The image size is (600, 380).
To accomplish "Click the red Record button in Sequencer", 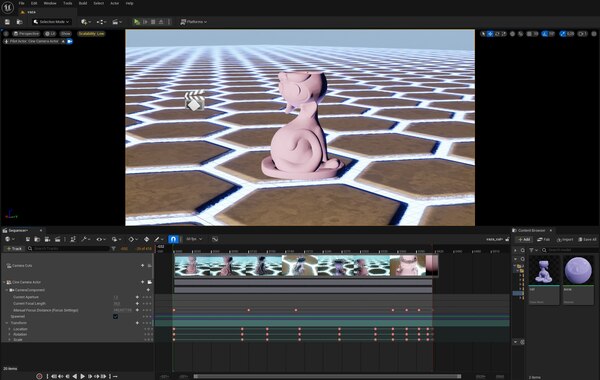I will 39,376.
